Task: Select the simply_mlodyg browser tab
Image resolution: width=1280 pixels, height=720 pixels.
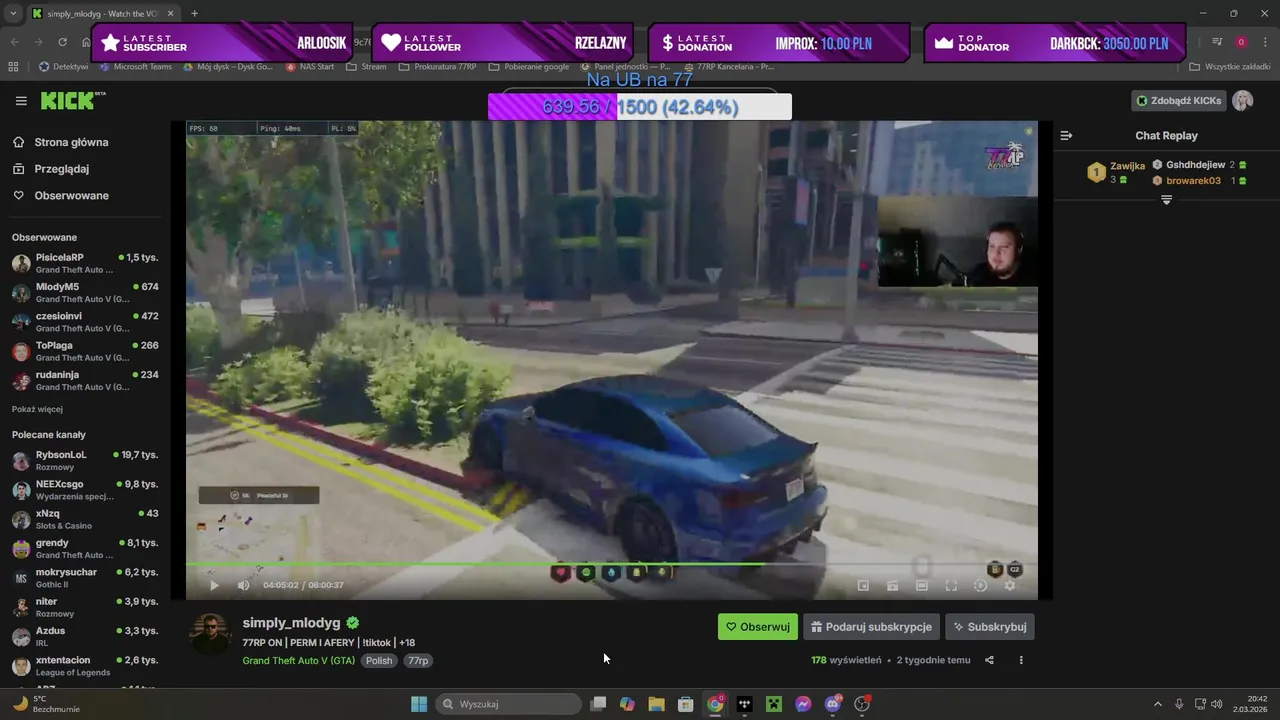Action: pyautogui.click(x=103, y=13)
